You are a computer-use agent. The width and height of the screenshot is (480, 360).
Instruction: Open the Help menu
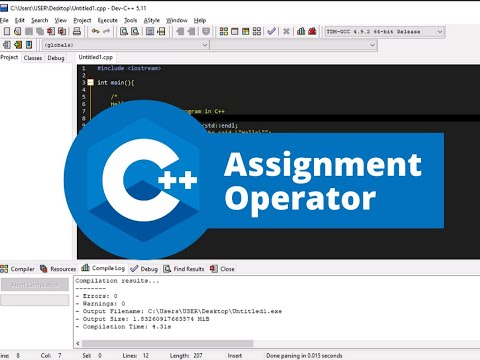point(200,20)
